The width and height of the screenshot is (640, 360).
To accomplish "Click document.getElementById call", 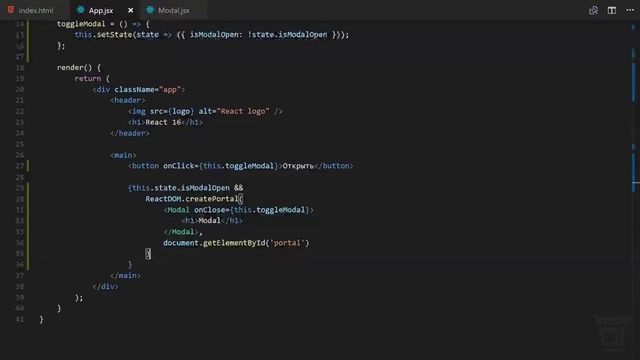I will [x=236, y=243].
